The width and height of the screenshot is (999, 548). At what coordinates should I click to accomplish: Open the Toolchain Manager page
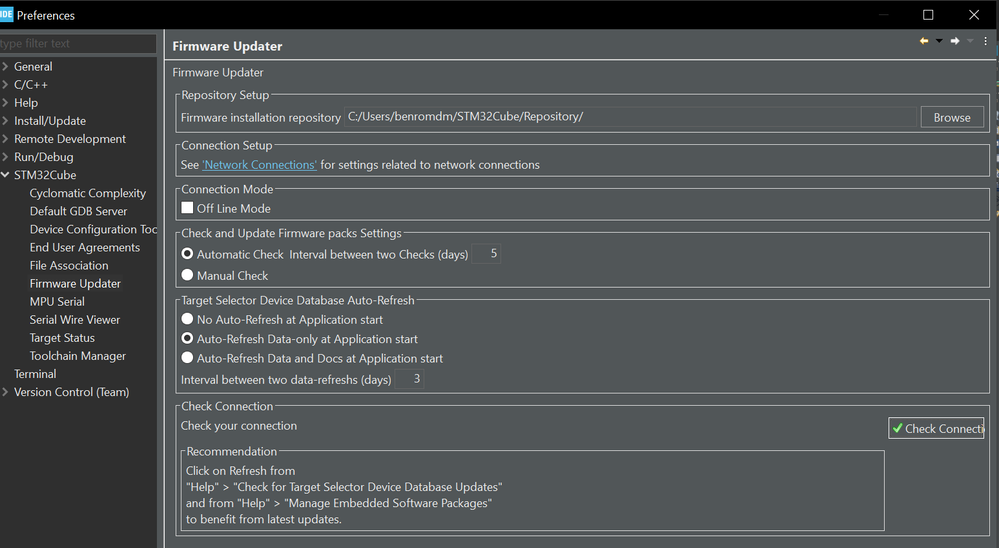(x=78, y=356)
